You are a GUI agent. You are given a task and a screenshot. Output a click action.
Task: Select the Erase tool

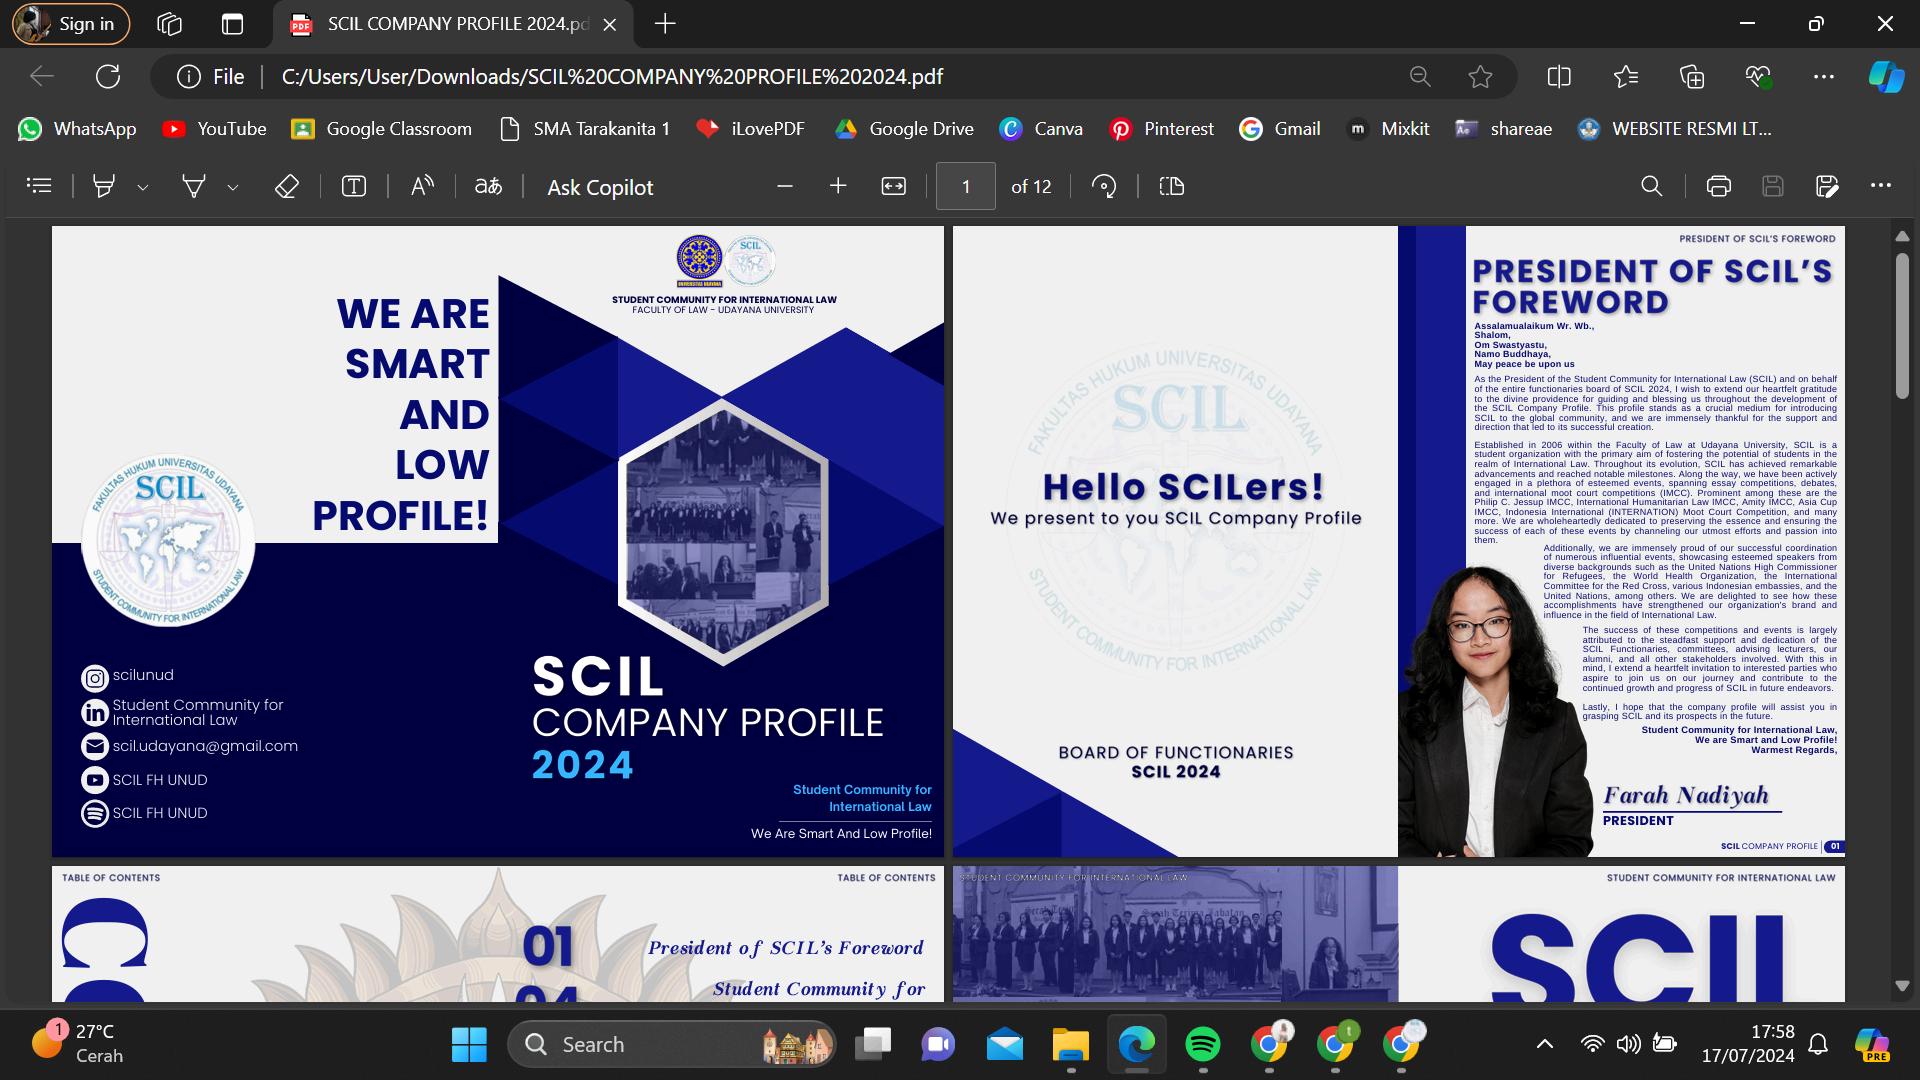(287, 186)
